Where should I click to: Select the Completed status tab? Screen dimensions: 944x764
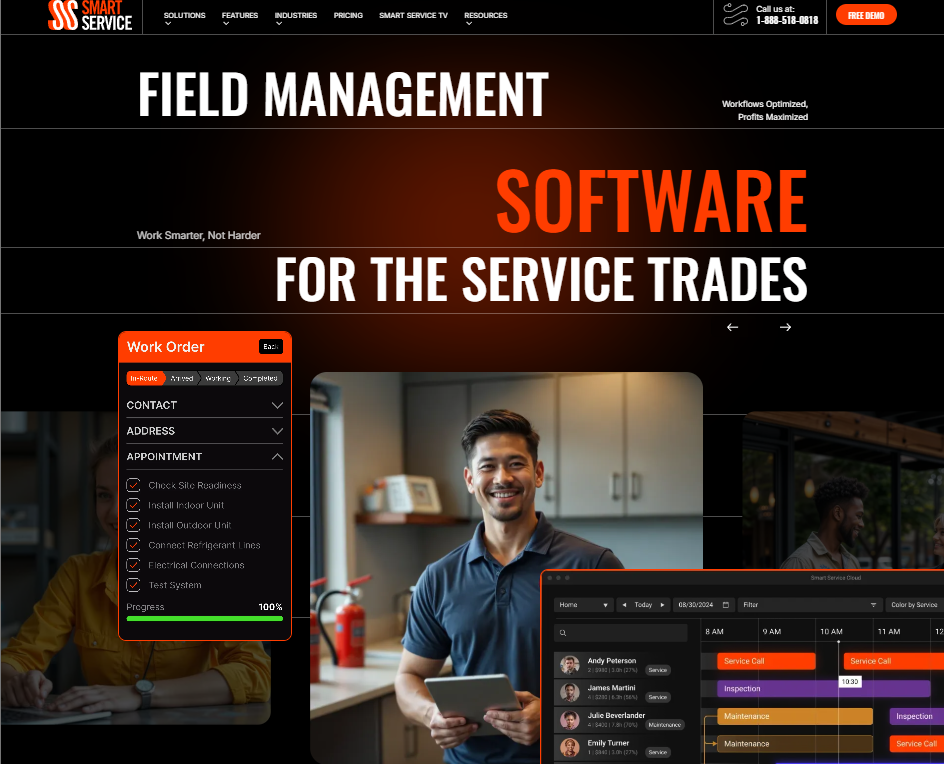coord(261,378)
